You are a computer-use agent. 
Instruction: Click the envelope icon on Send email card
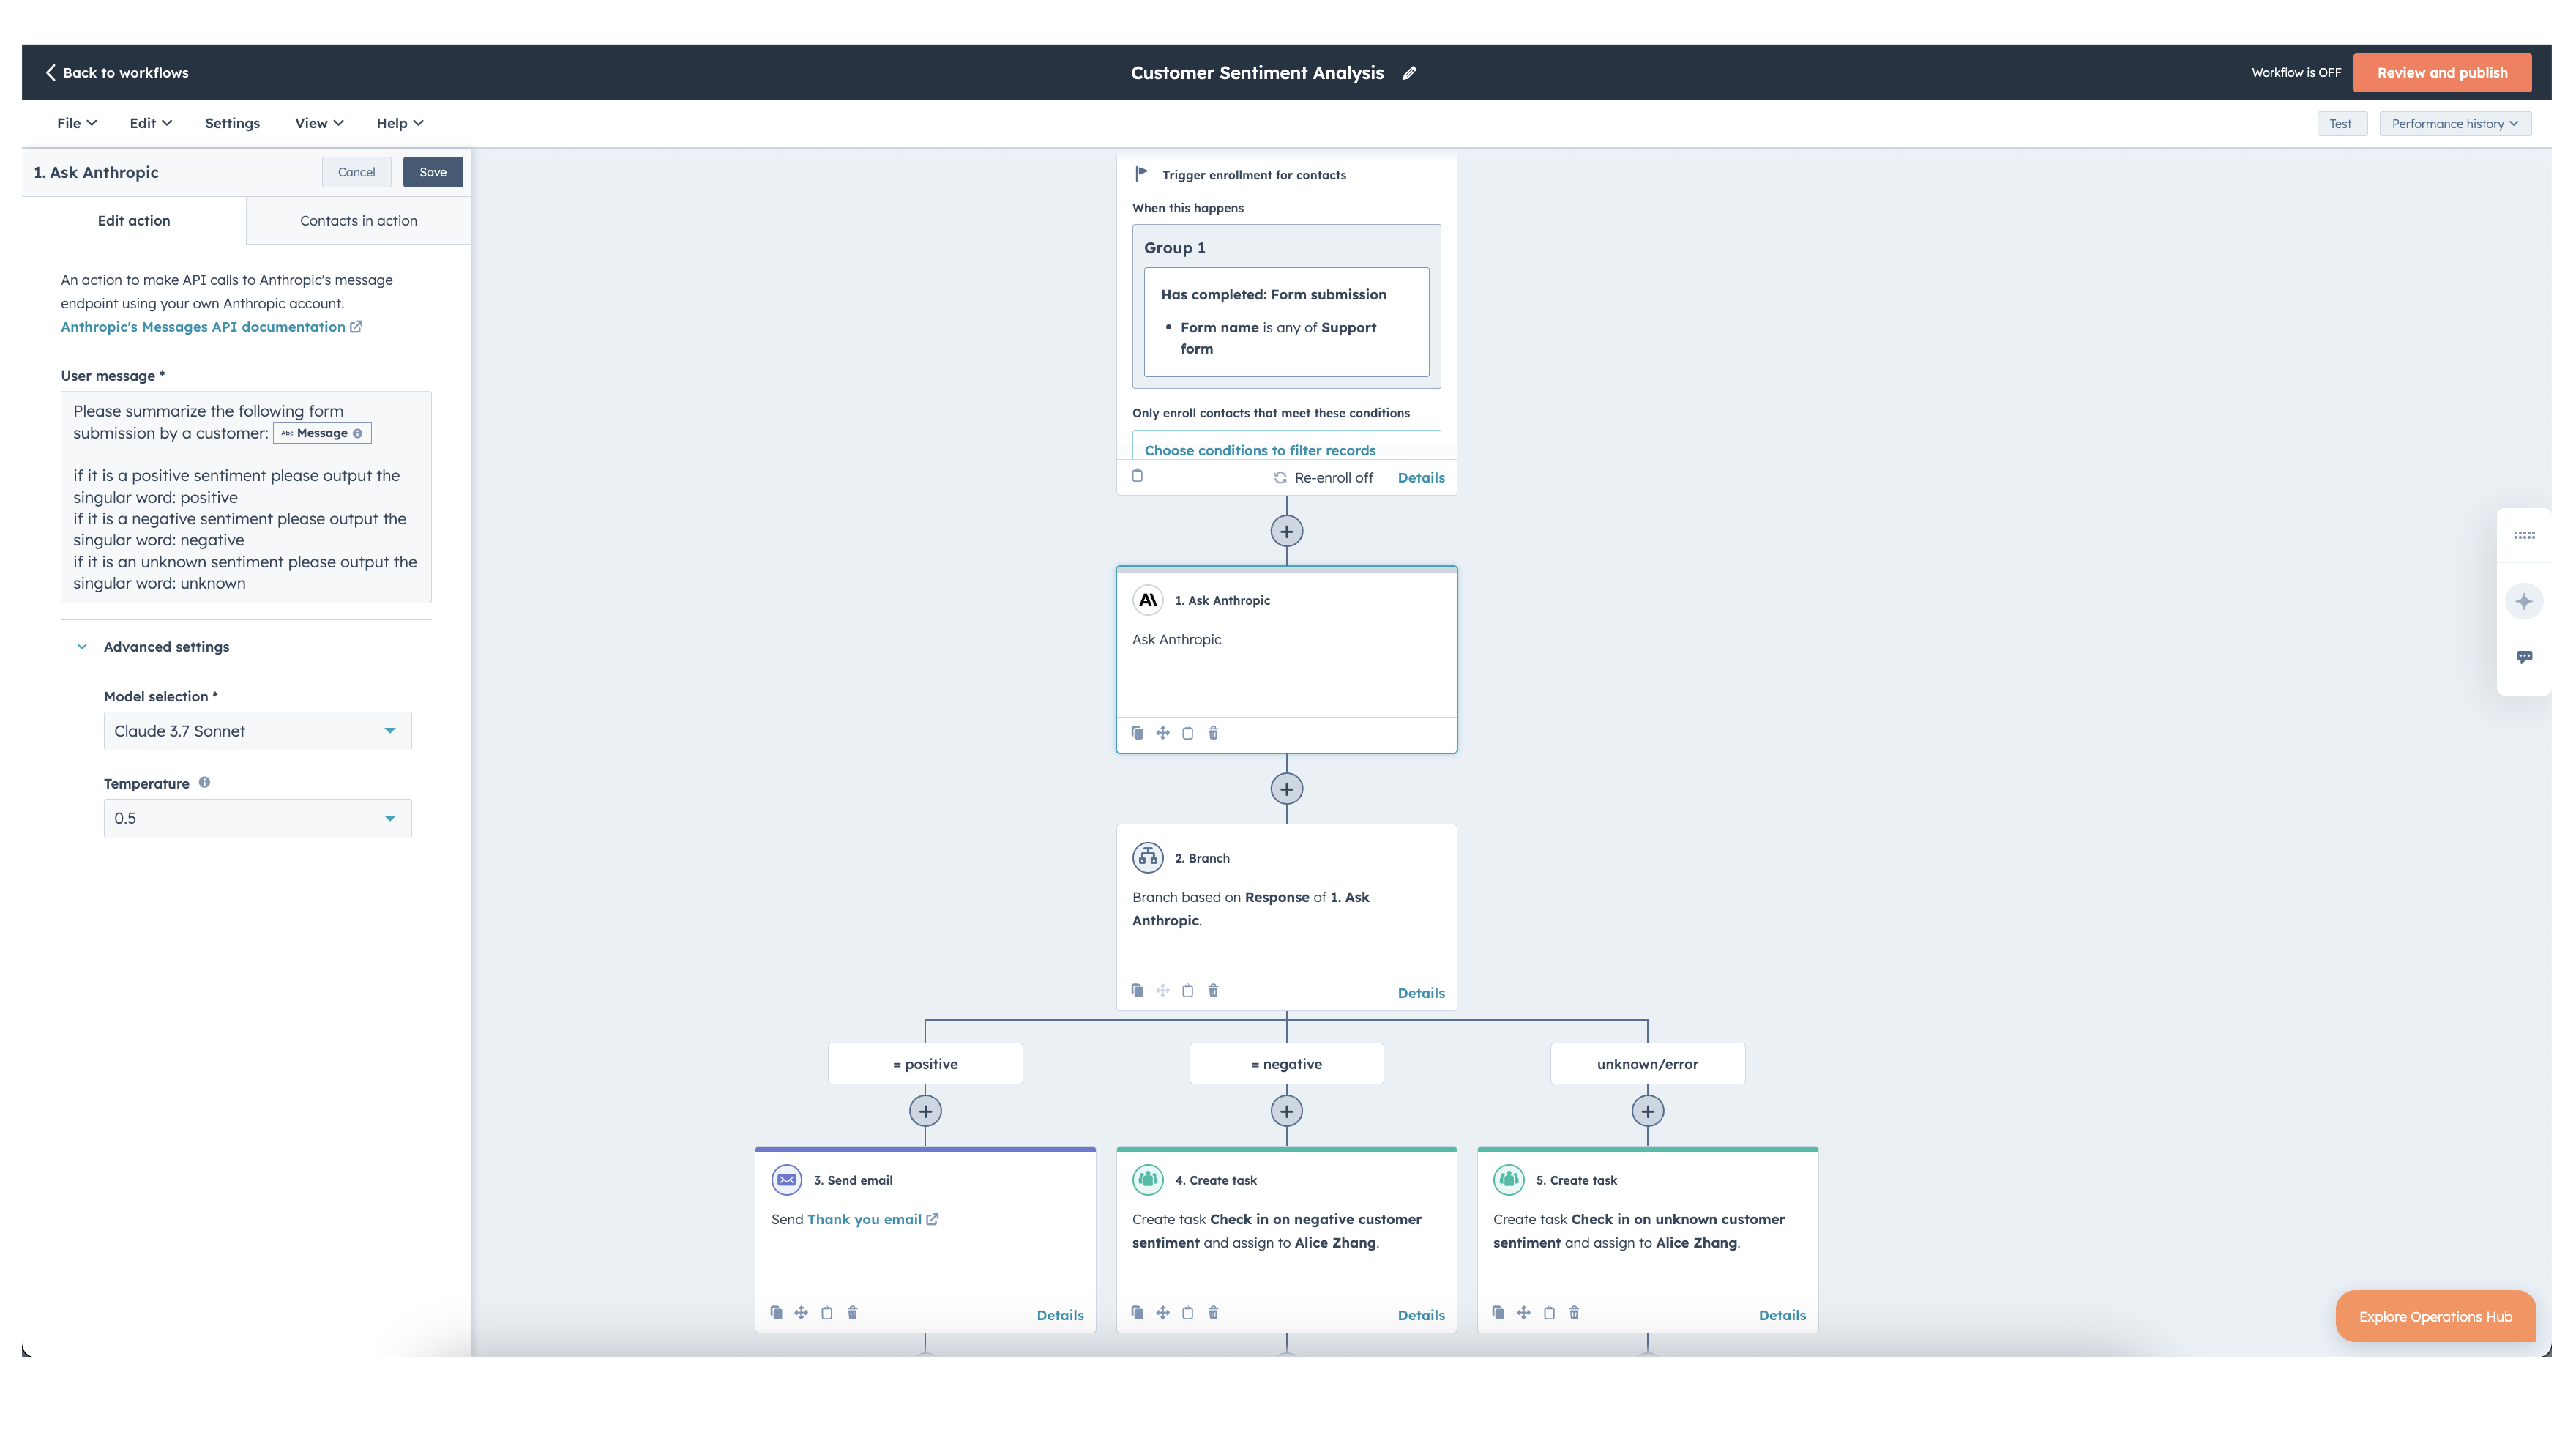pyautogui.click(x=787, y=1180)
